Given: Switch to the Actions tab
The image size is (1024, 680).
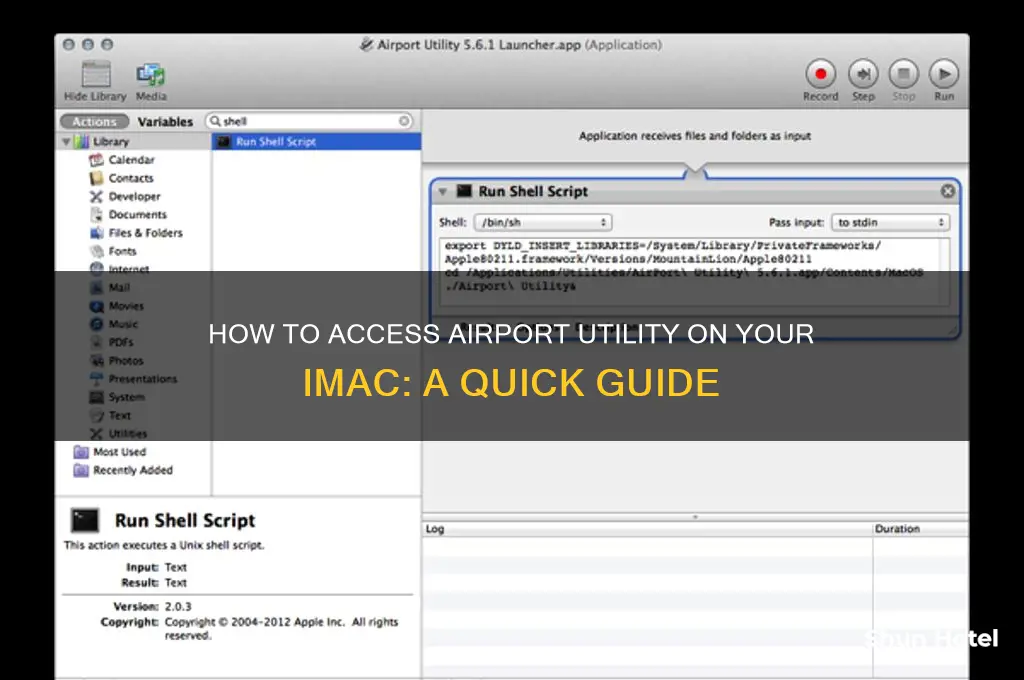Looking at the screenshot, I should [x=95, y=121].
